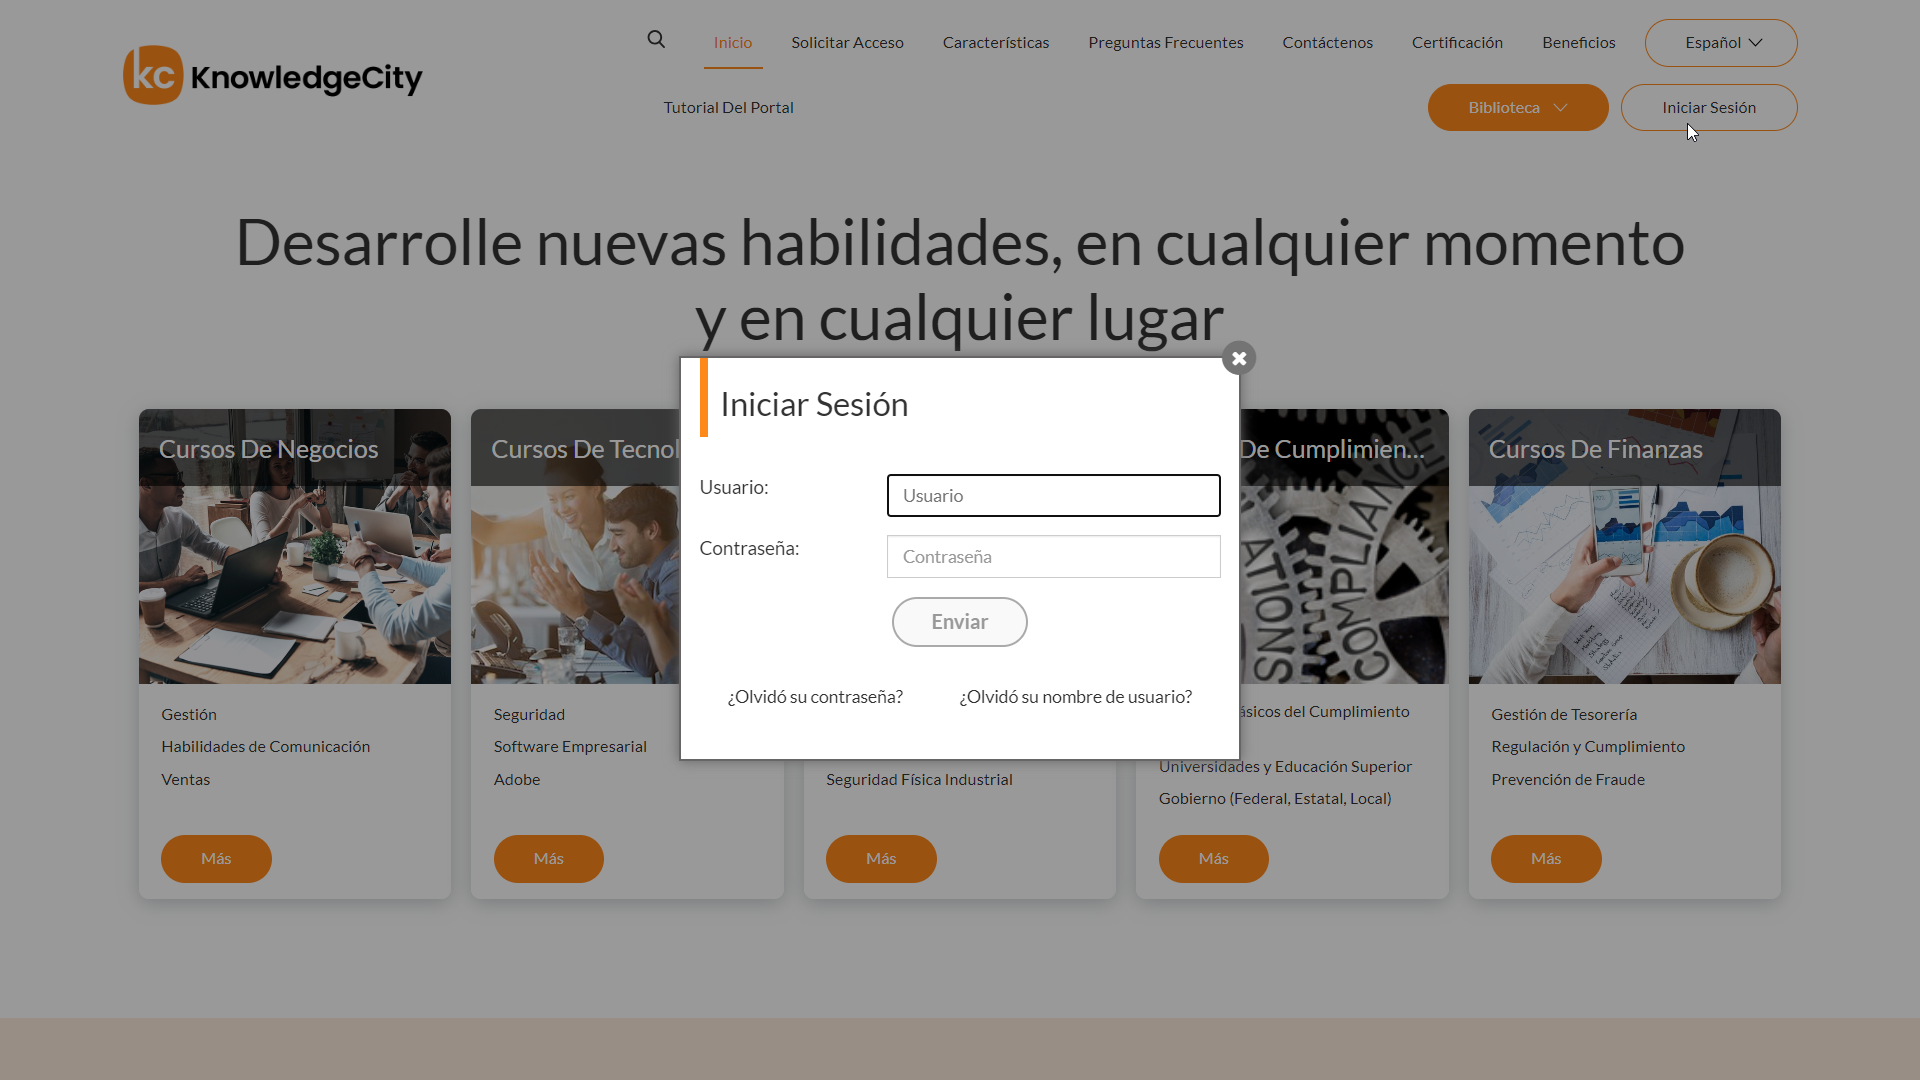Open Solicitar Acceso menu item
Image resolution: width=1920 pixels, height=1080 pixels.
[847, 42]
